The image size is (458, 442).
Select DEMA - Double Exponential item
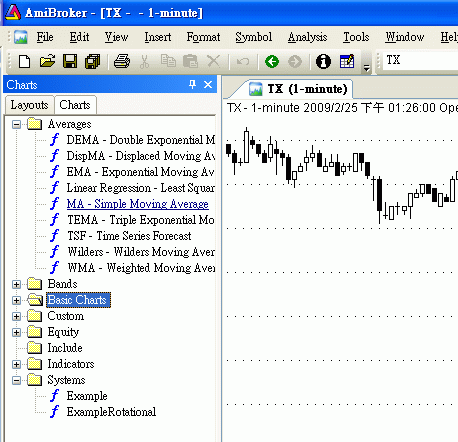141,140
